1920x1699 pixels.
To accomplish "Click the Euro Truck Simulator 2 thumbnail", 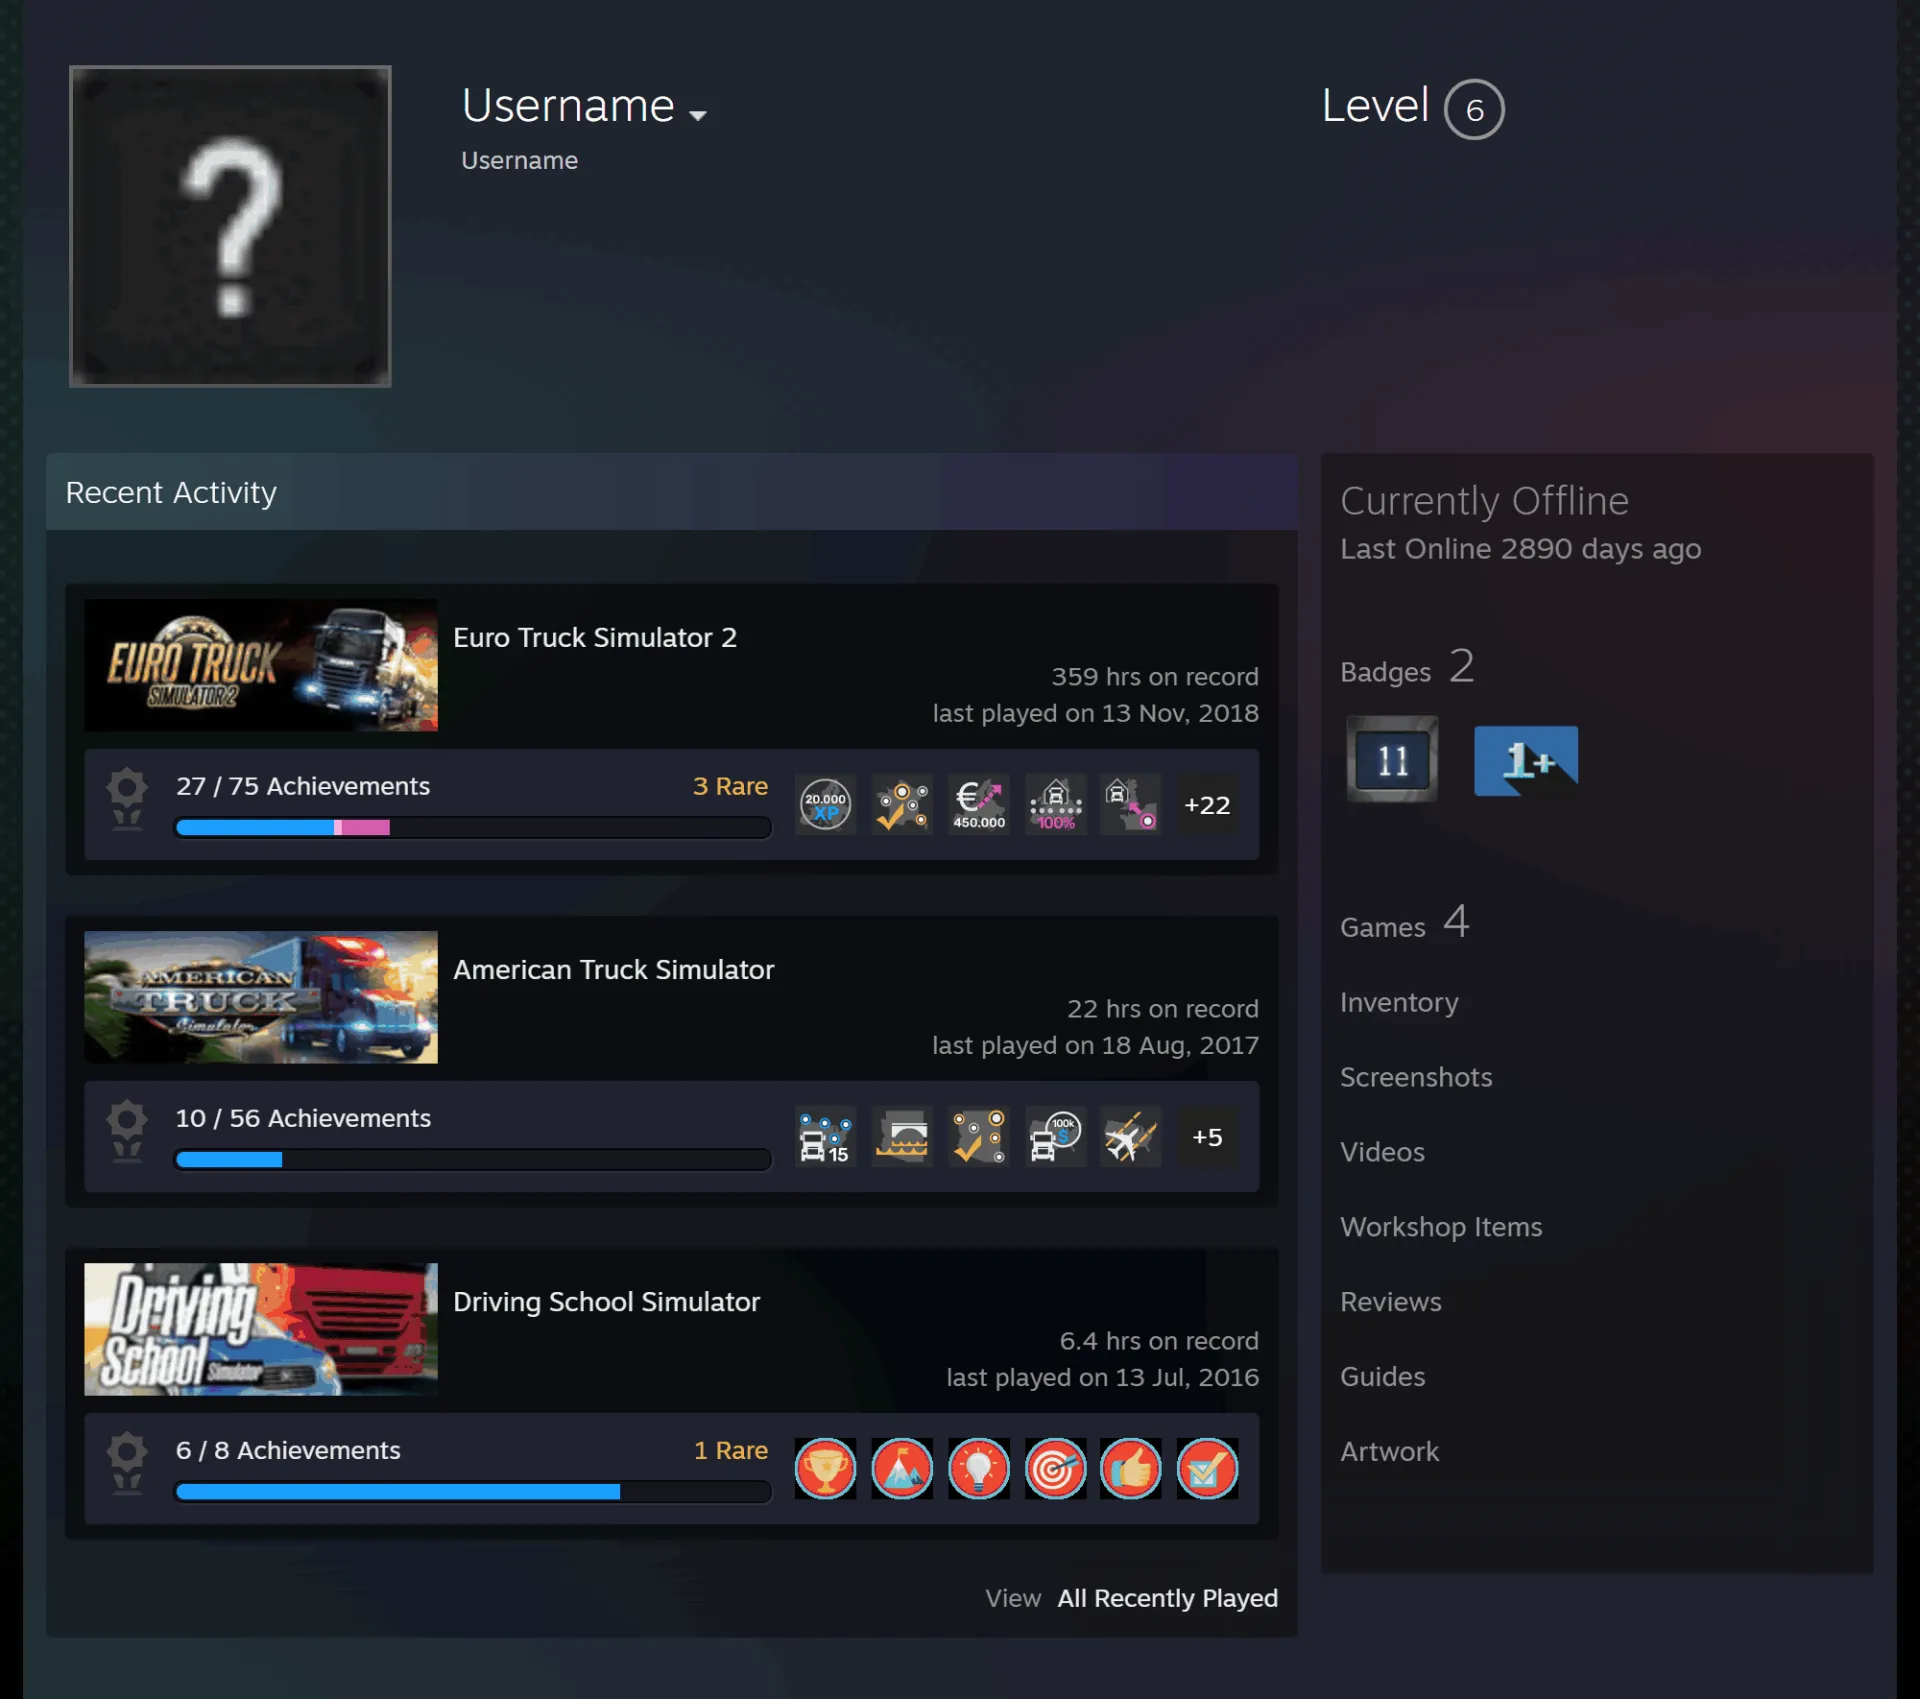I will 261,665.
